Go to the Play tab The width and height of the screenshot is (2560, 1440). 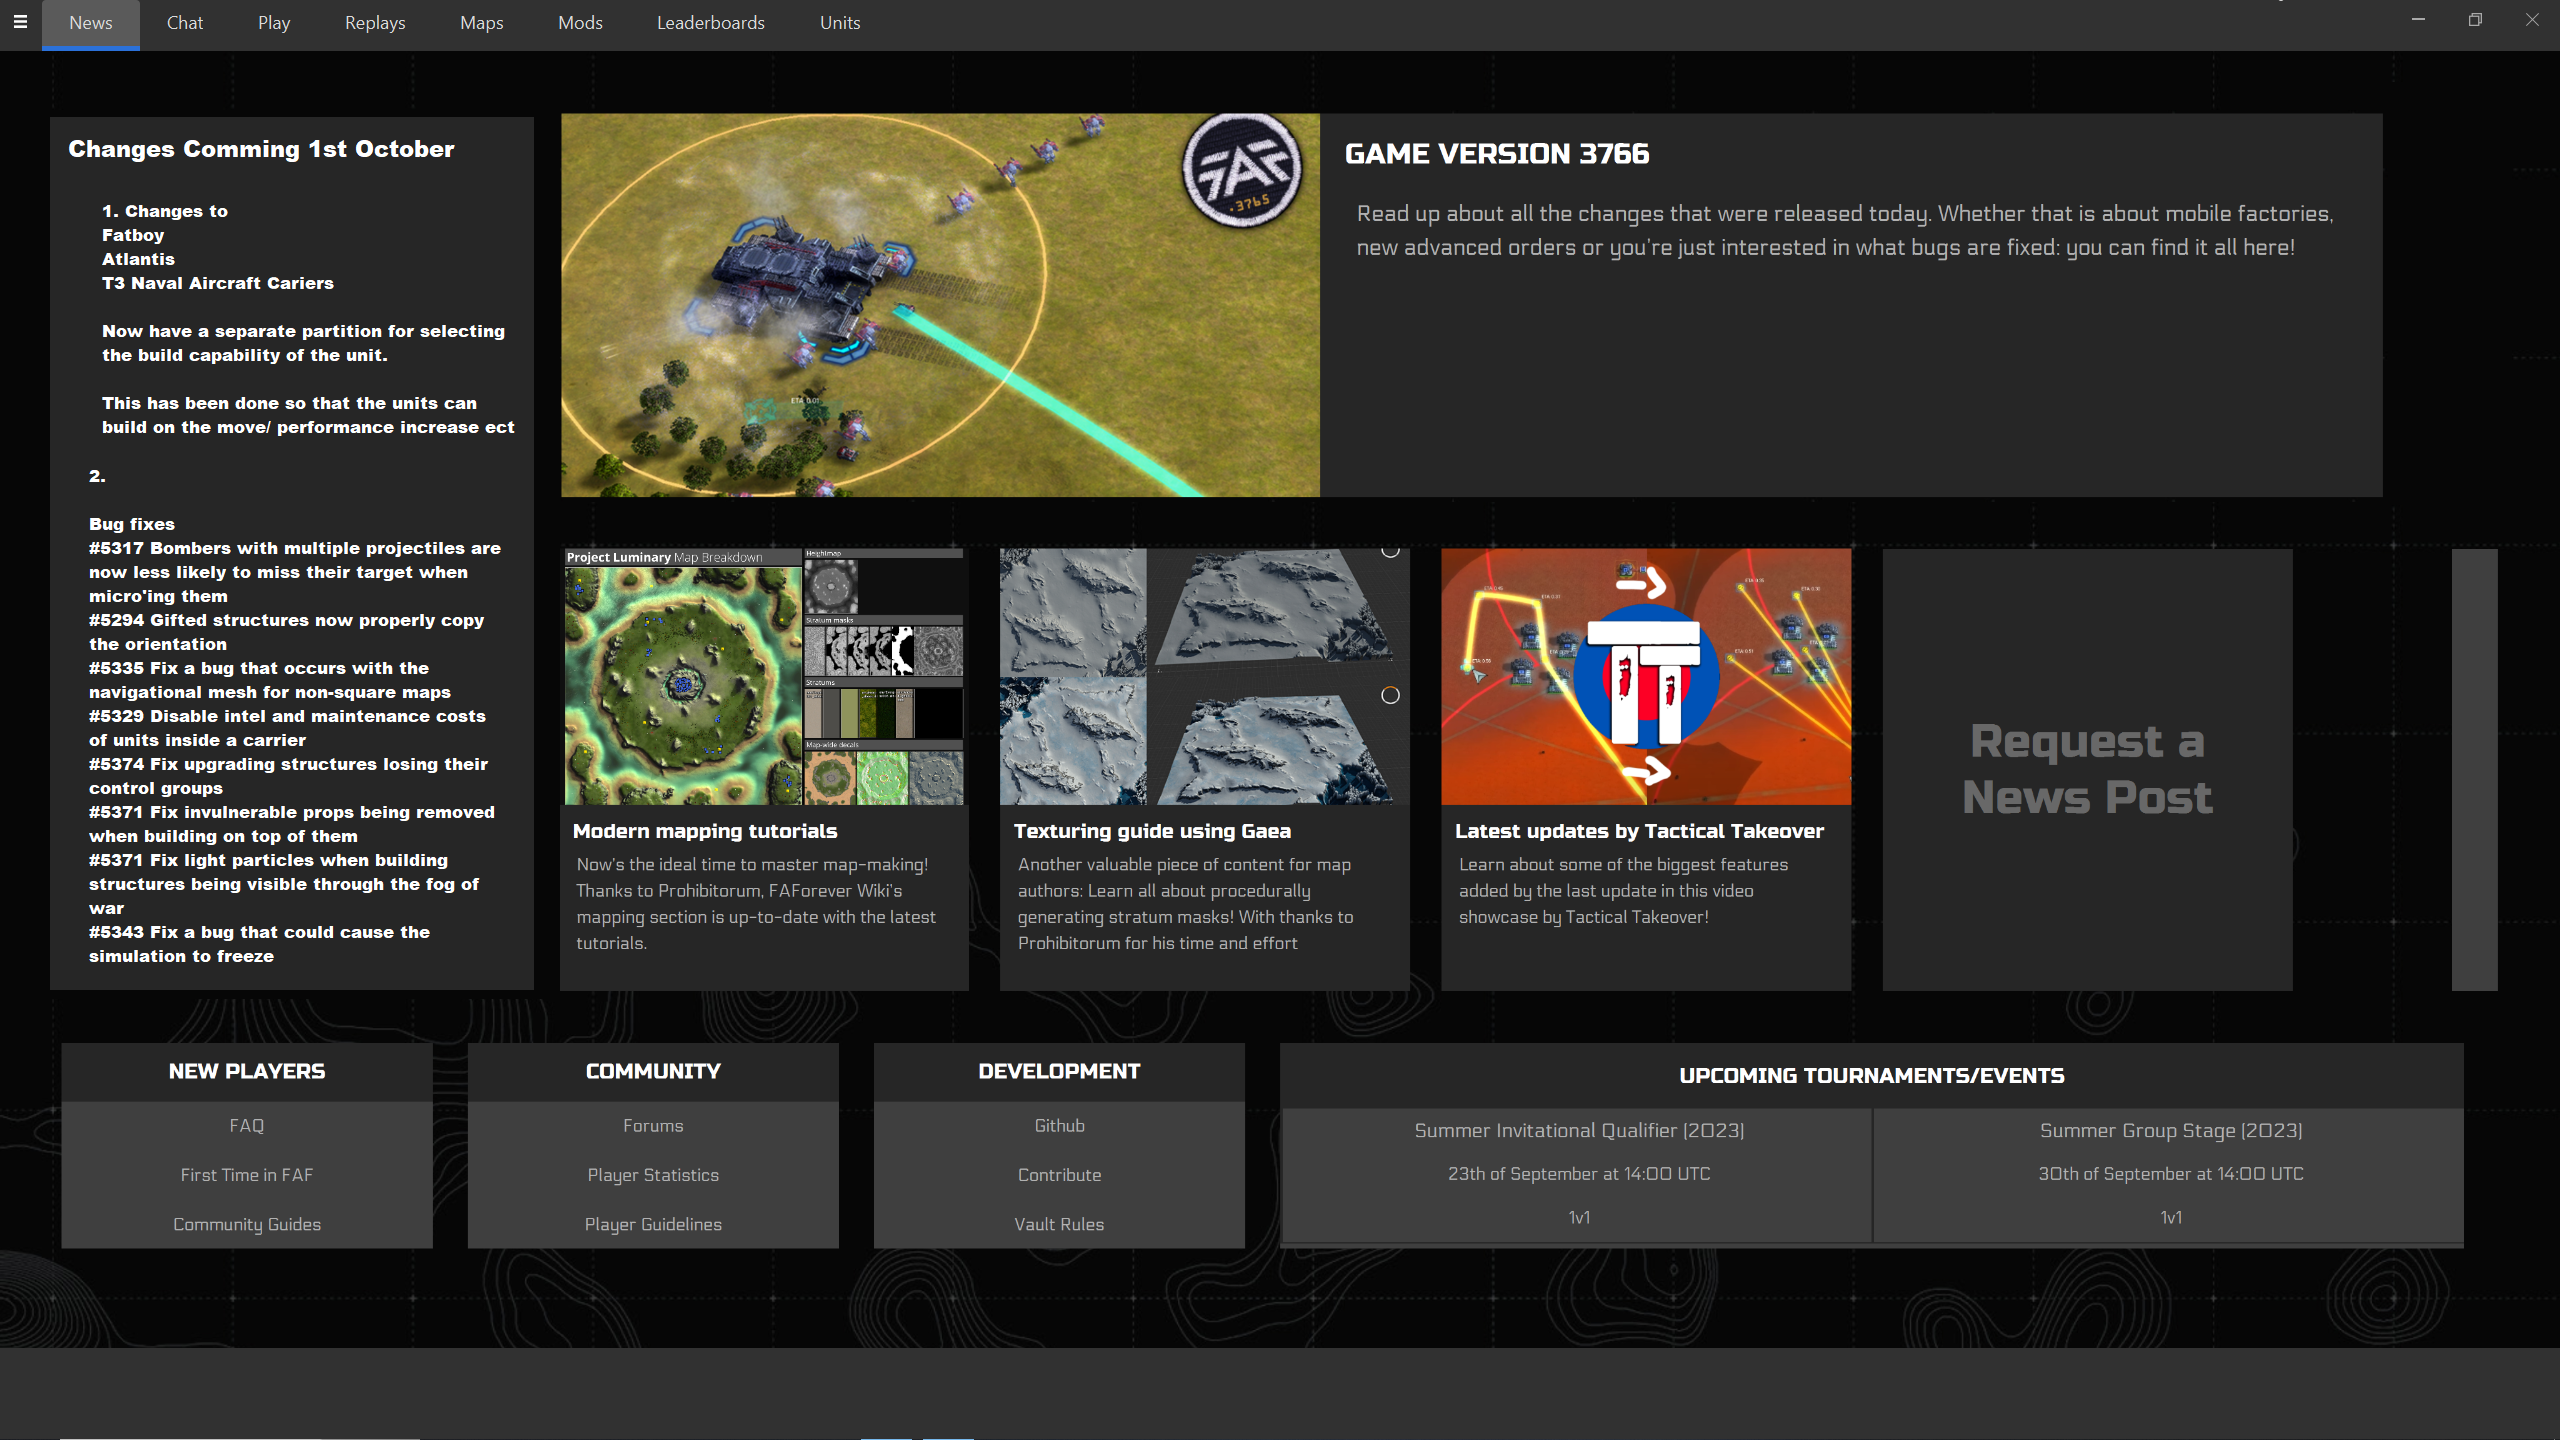(x=274, y=23)
